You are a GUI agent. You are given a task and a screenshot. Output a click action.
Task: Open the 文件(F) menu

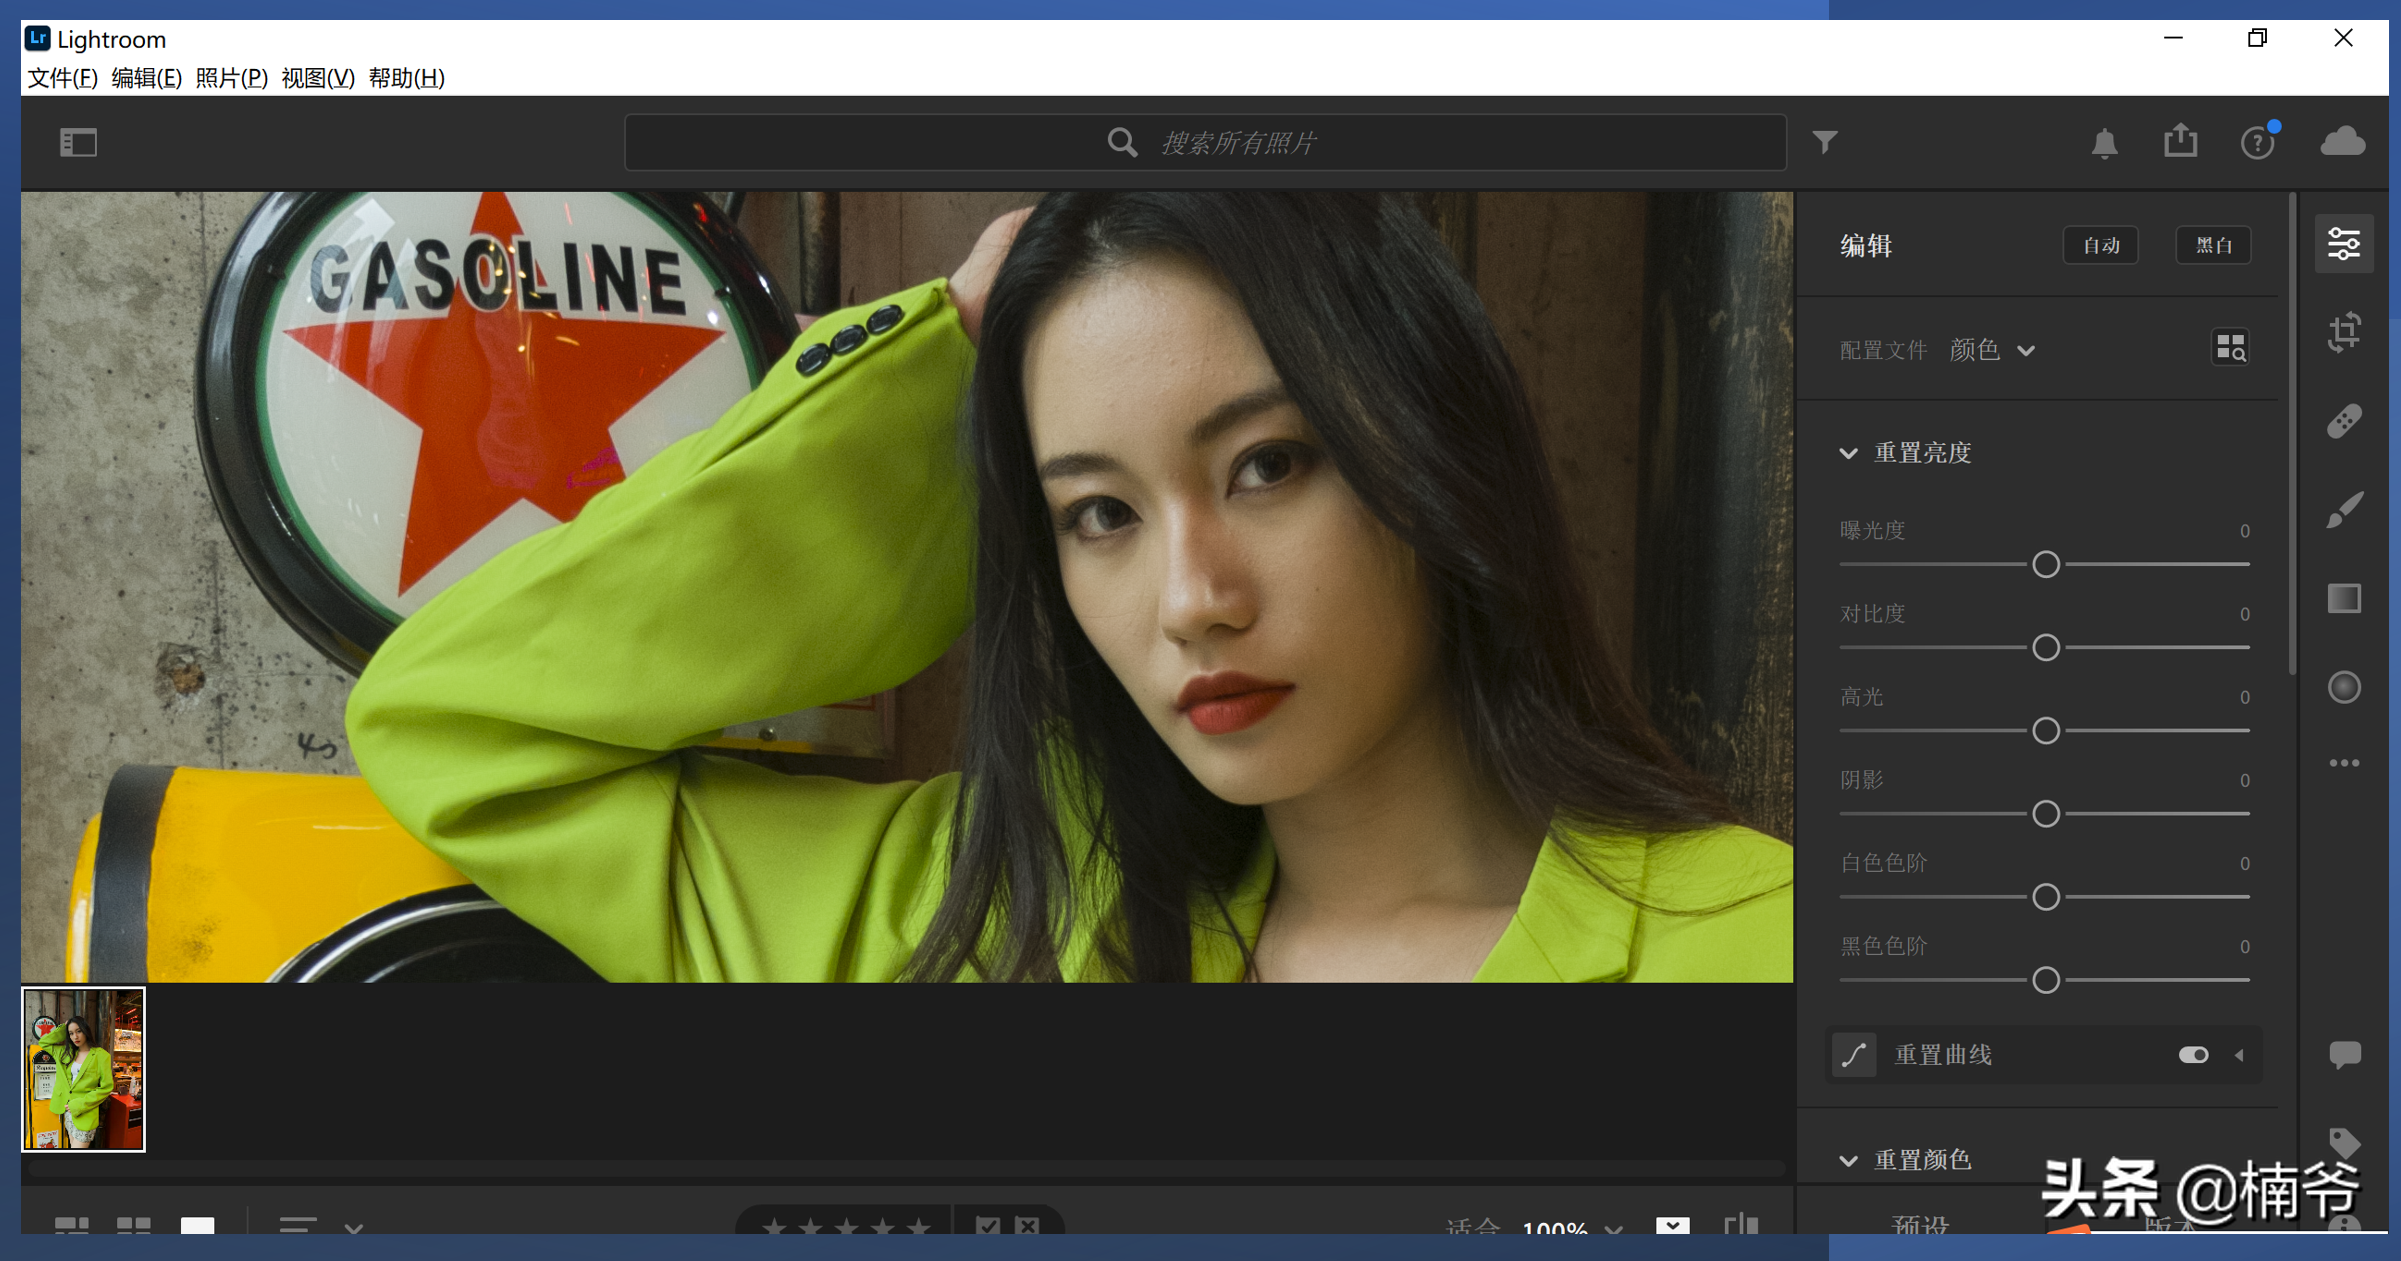coord(62,78)
